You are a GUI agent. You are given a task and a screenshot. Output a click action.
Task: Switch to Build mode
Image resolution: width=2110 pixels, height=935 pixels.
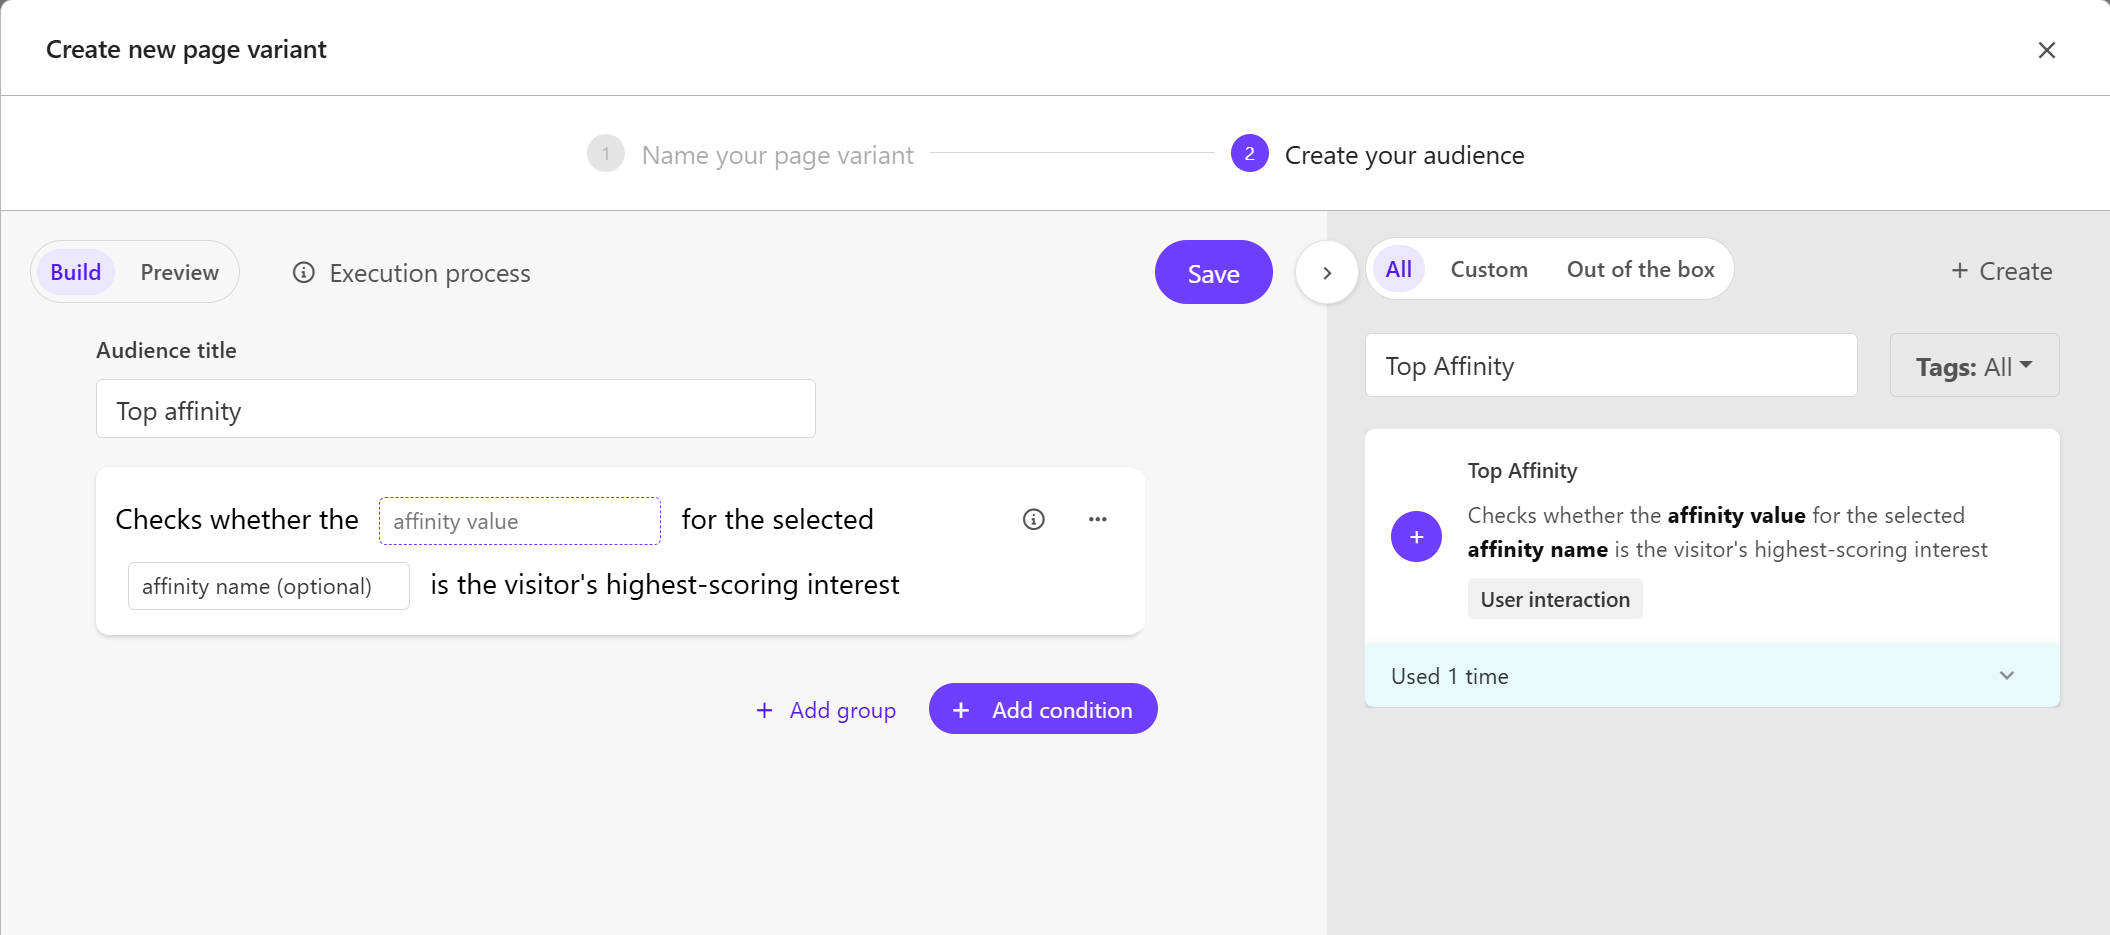pyautogui.click(x=76, y=272)
